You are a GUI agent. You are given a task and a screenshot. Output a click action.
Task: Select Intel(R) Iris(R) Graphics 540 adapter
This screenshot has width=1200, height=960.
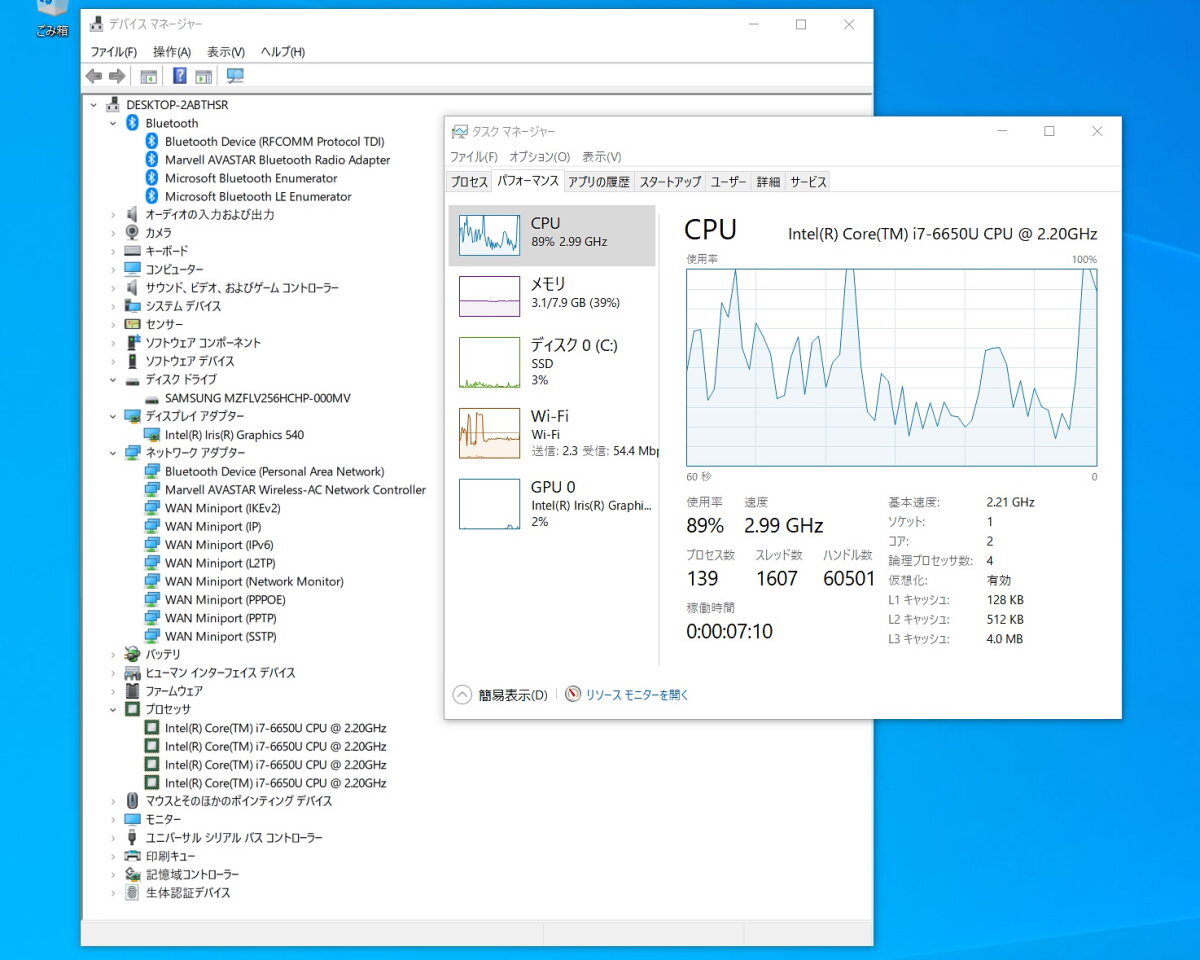234,435
